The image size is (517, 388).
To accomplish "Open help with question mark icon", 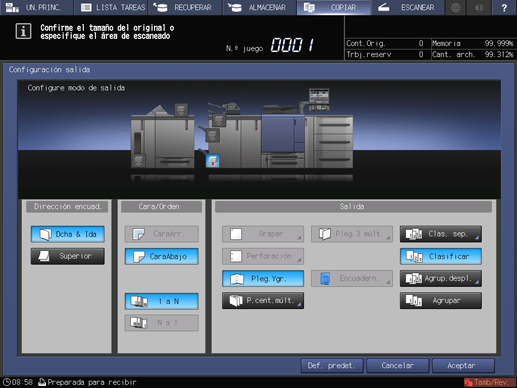I will click(504, 7).
